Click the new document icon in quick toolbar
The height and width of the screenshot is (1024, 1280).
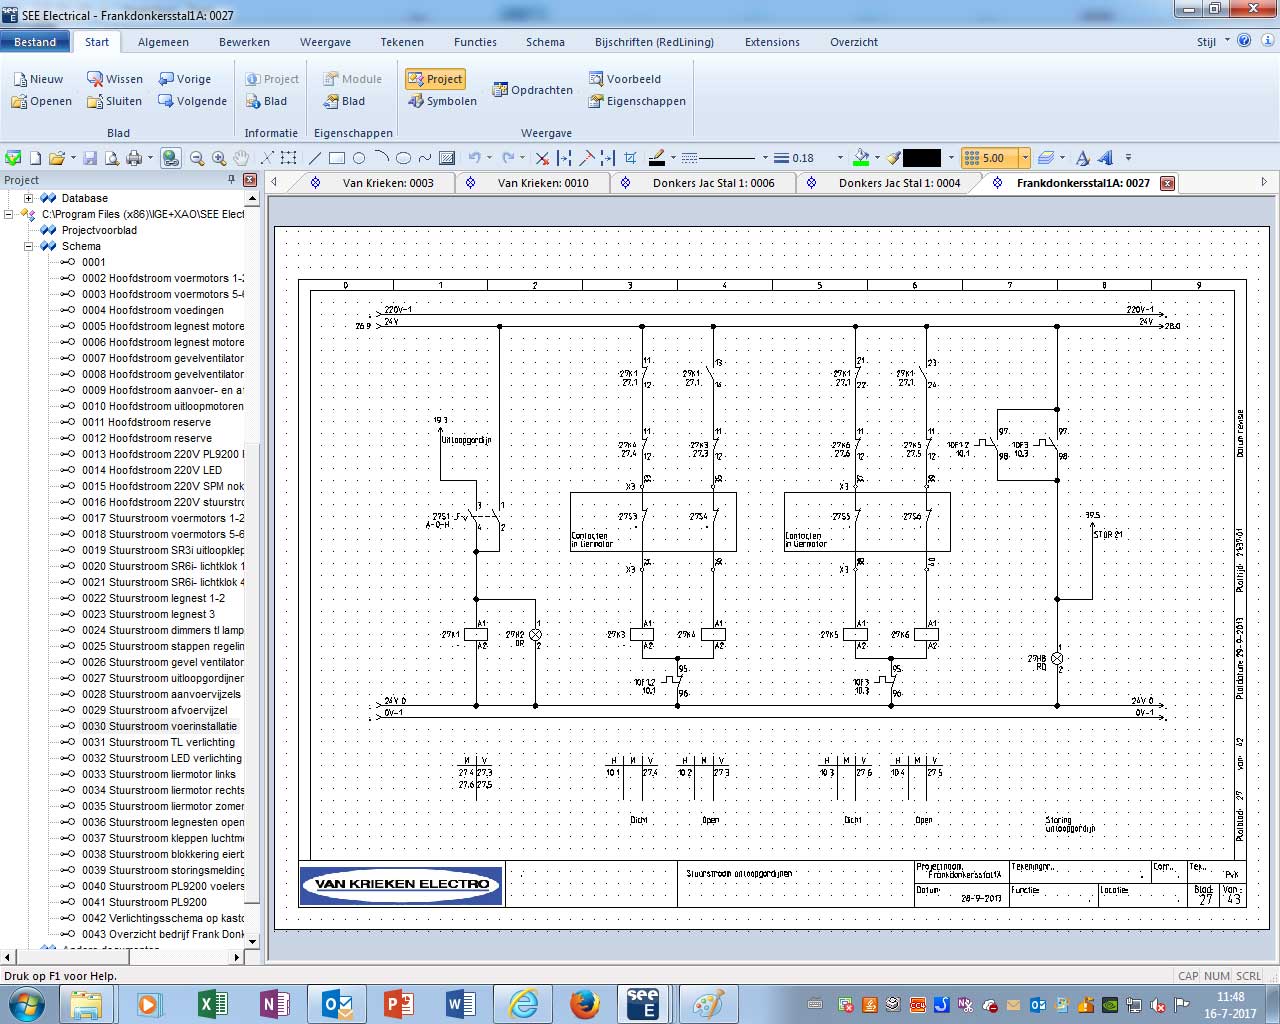[35, 158]
